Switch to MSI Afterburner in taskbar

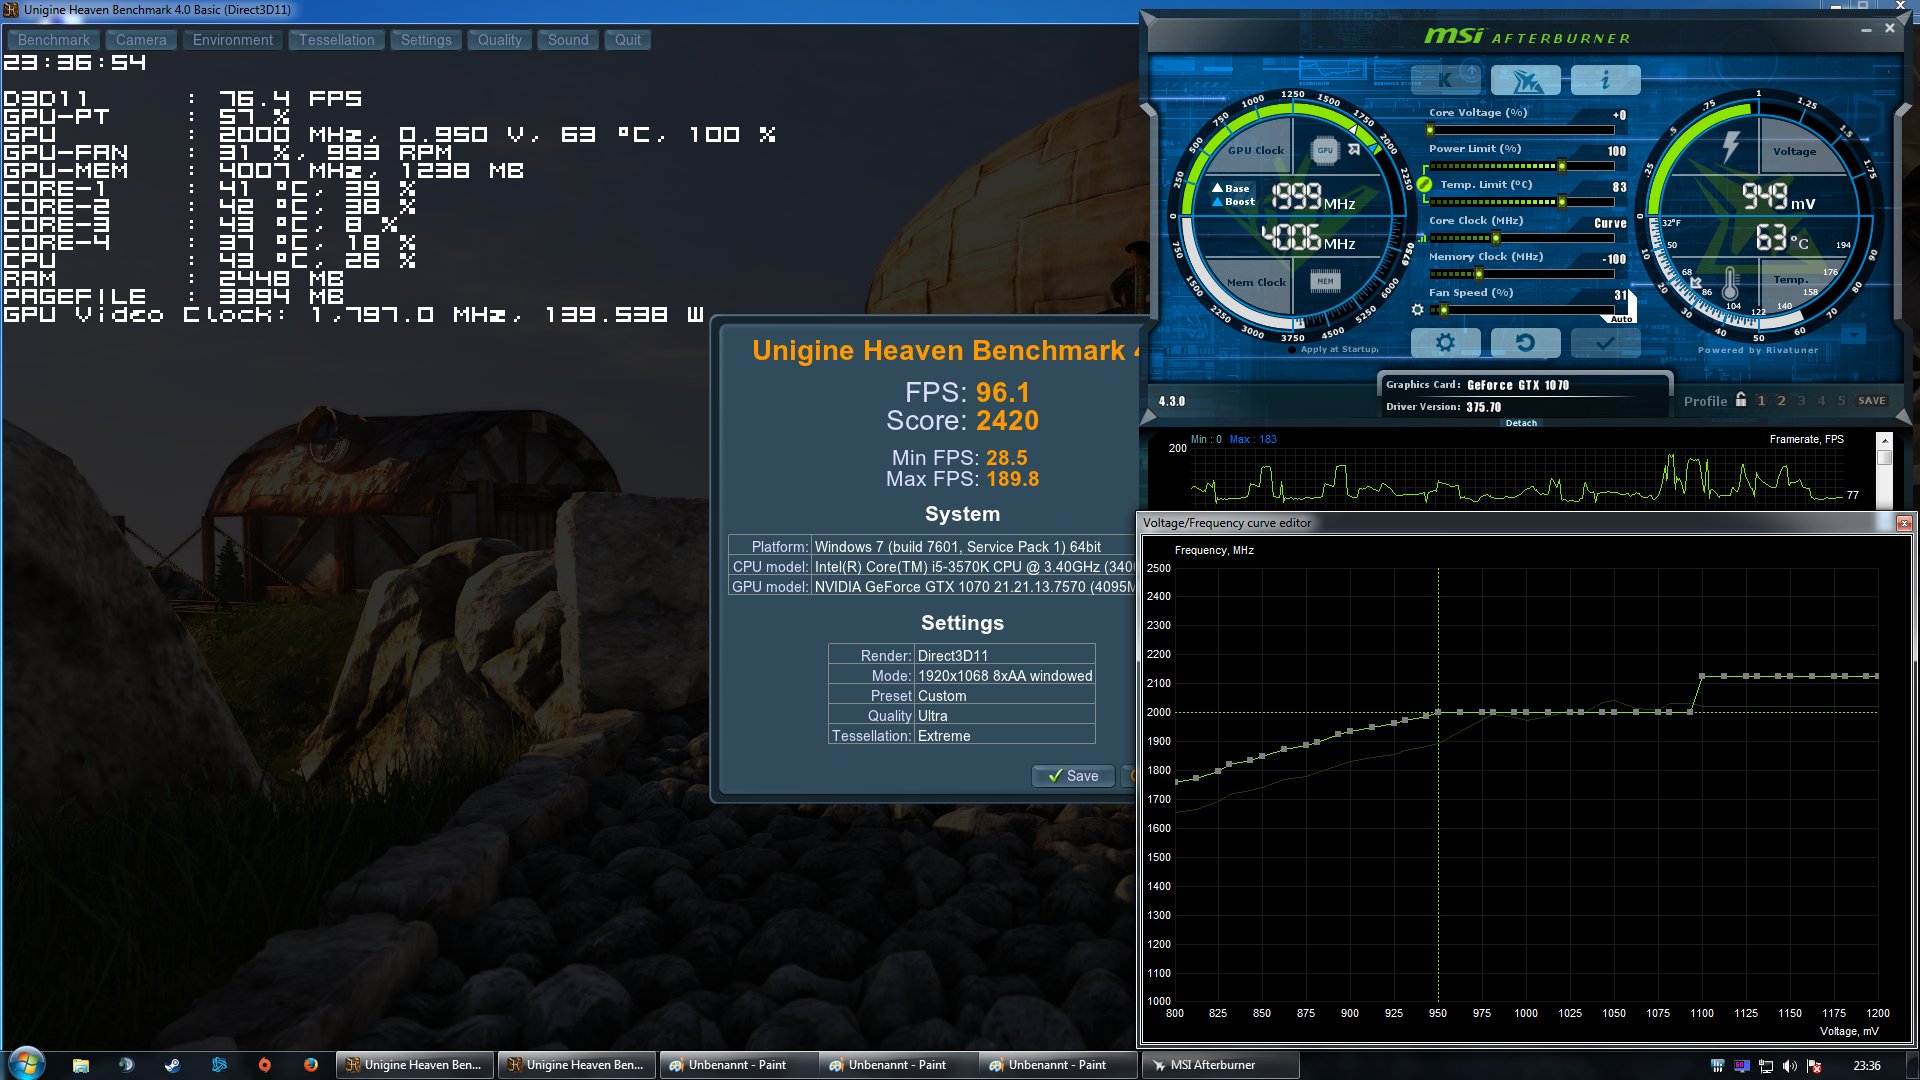1218,1065
